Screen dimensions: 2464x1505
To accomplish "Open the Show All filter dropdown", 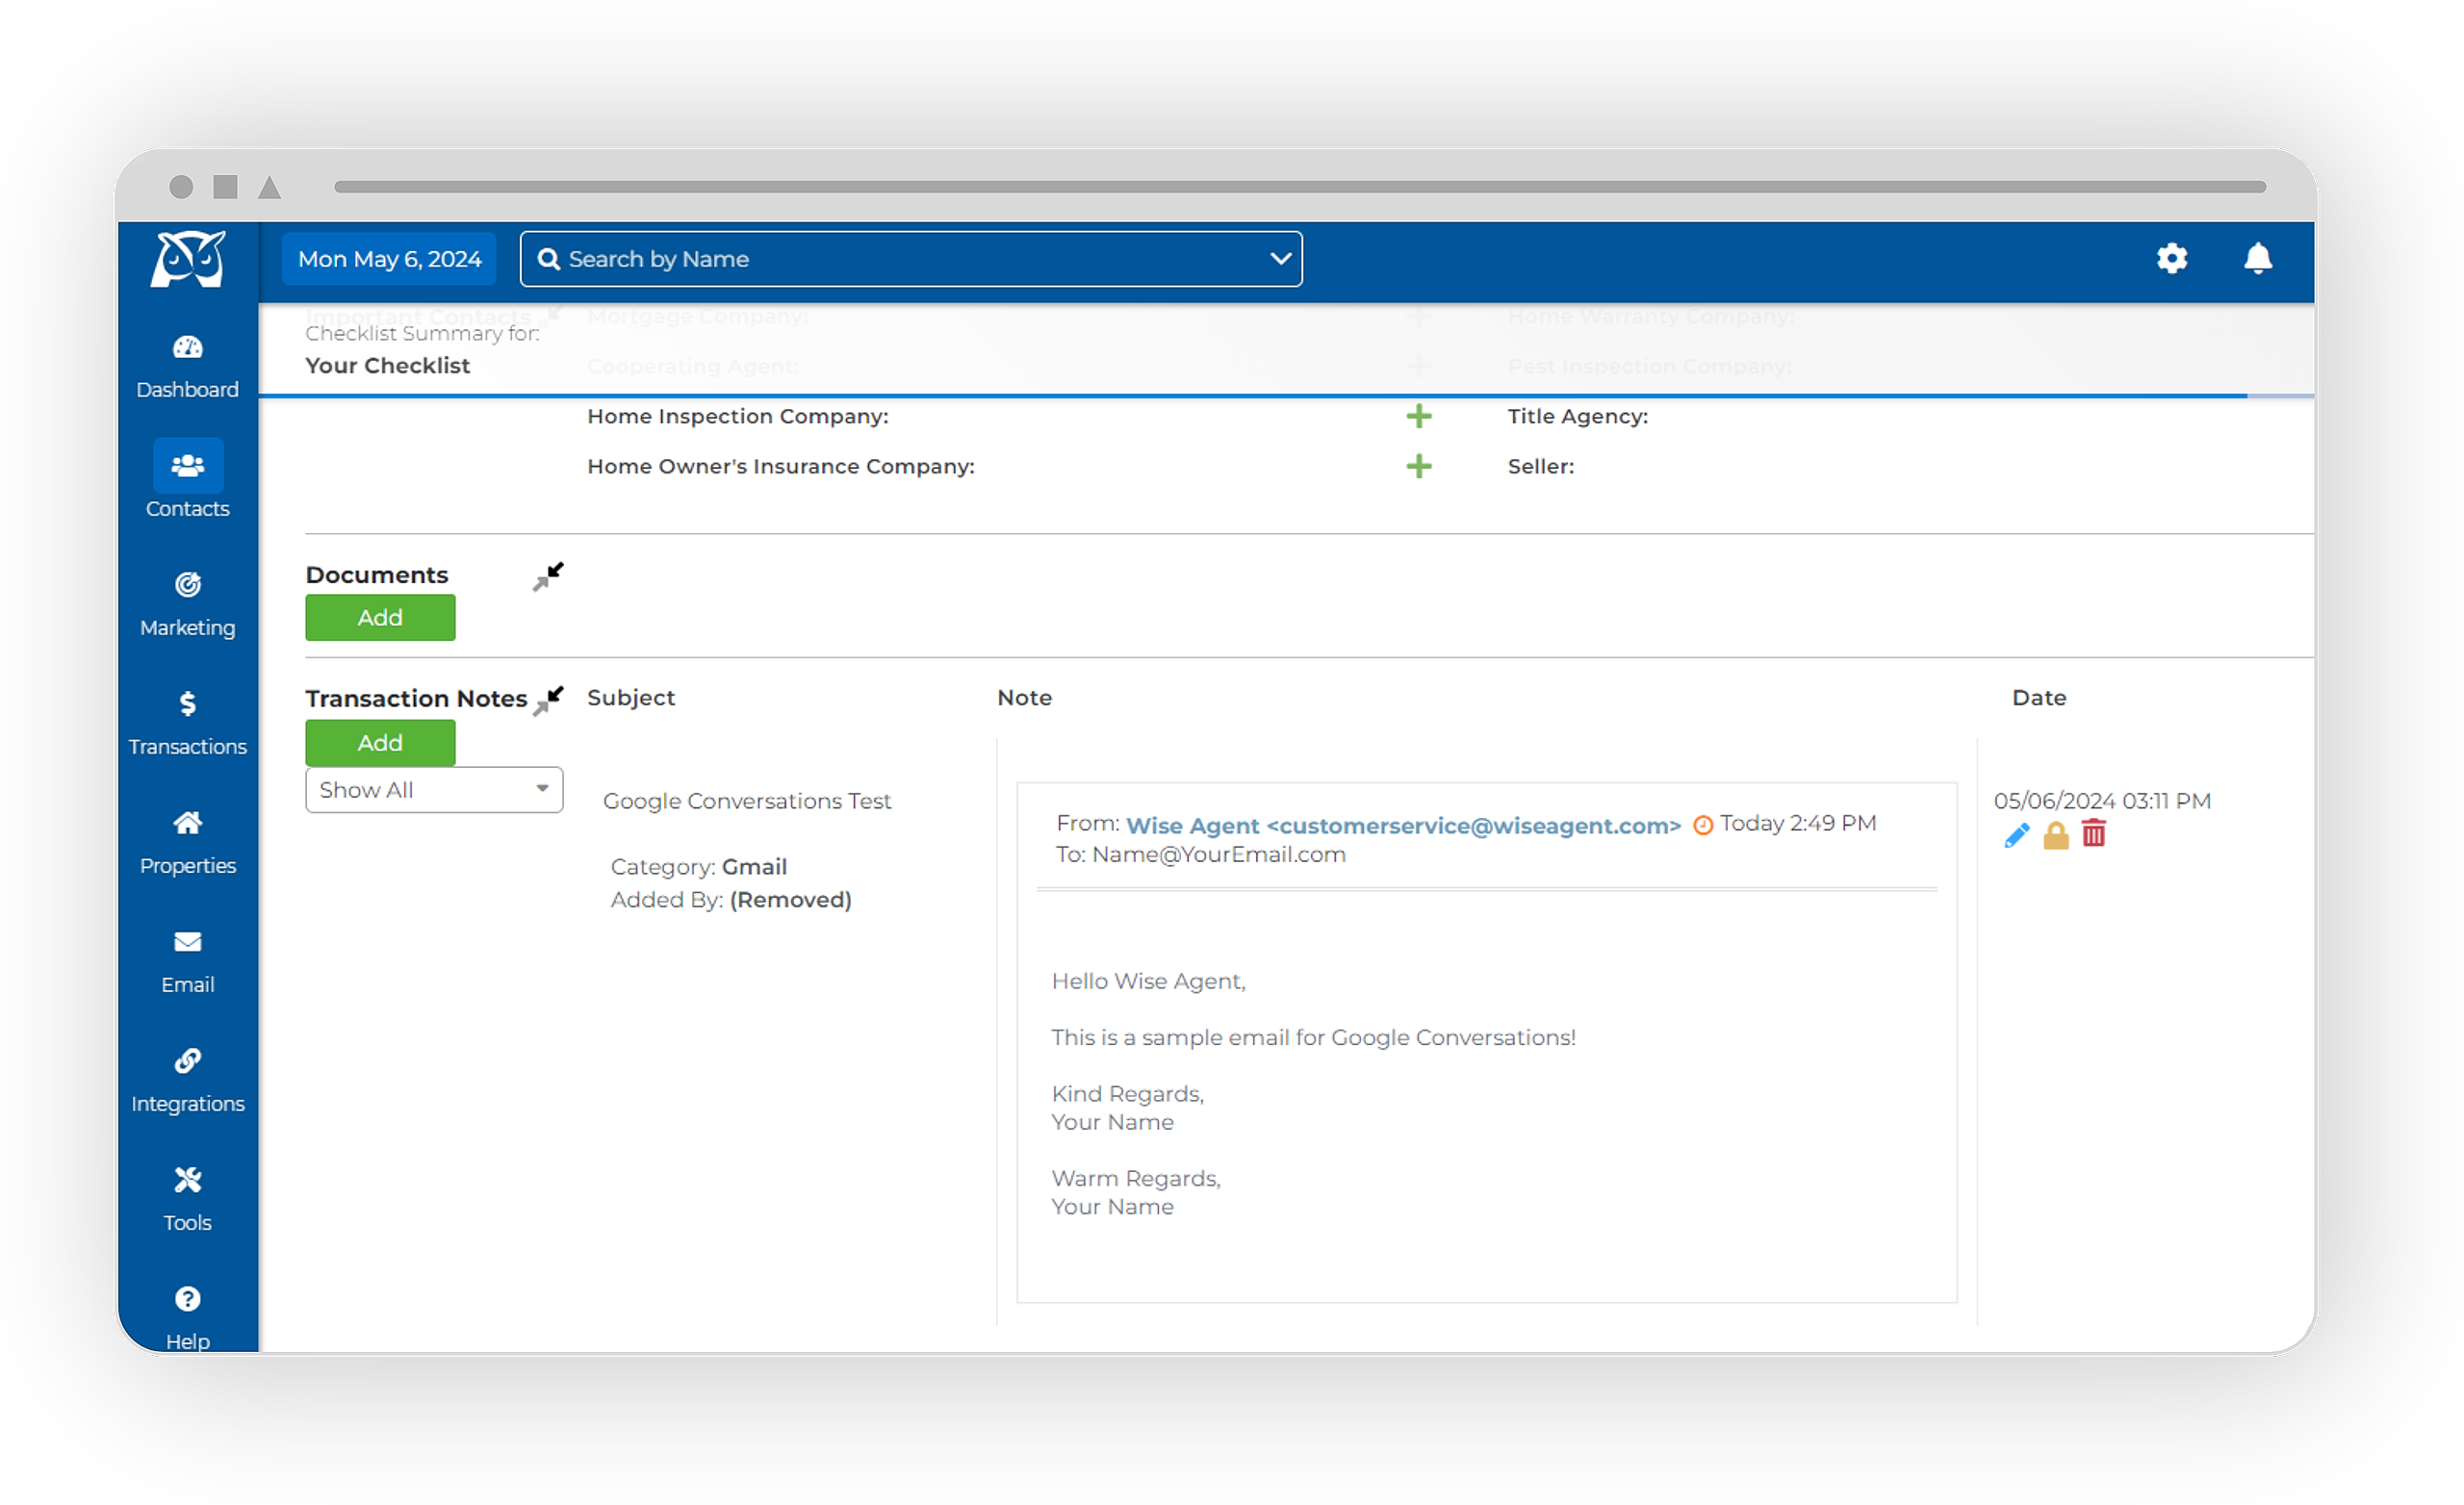I will tap(434, 790).
